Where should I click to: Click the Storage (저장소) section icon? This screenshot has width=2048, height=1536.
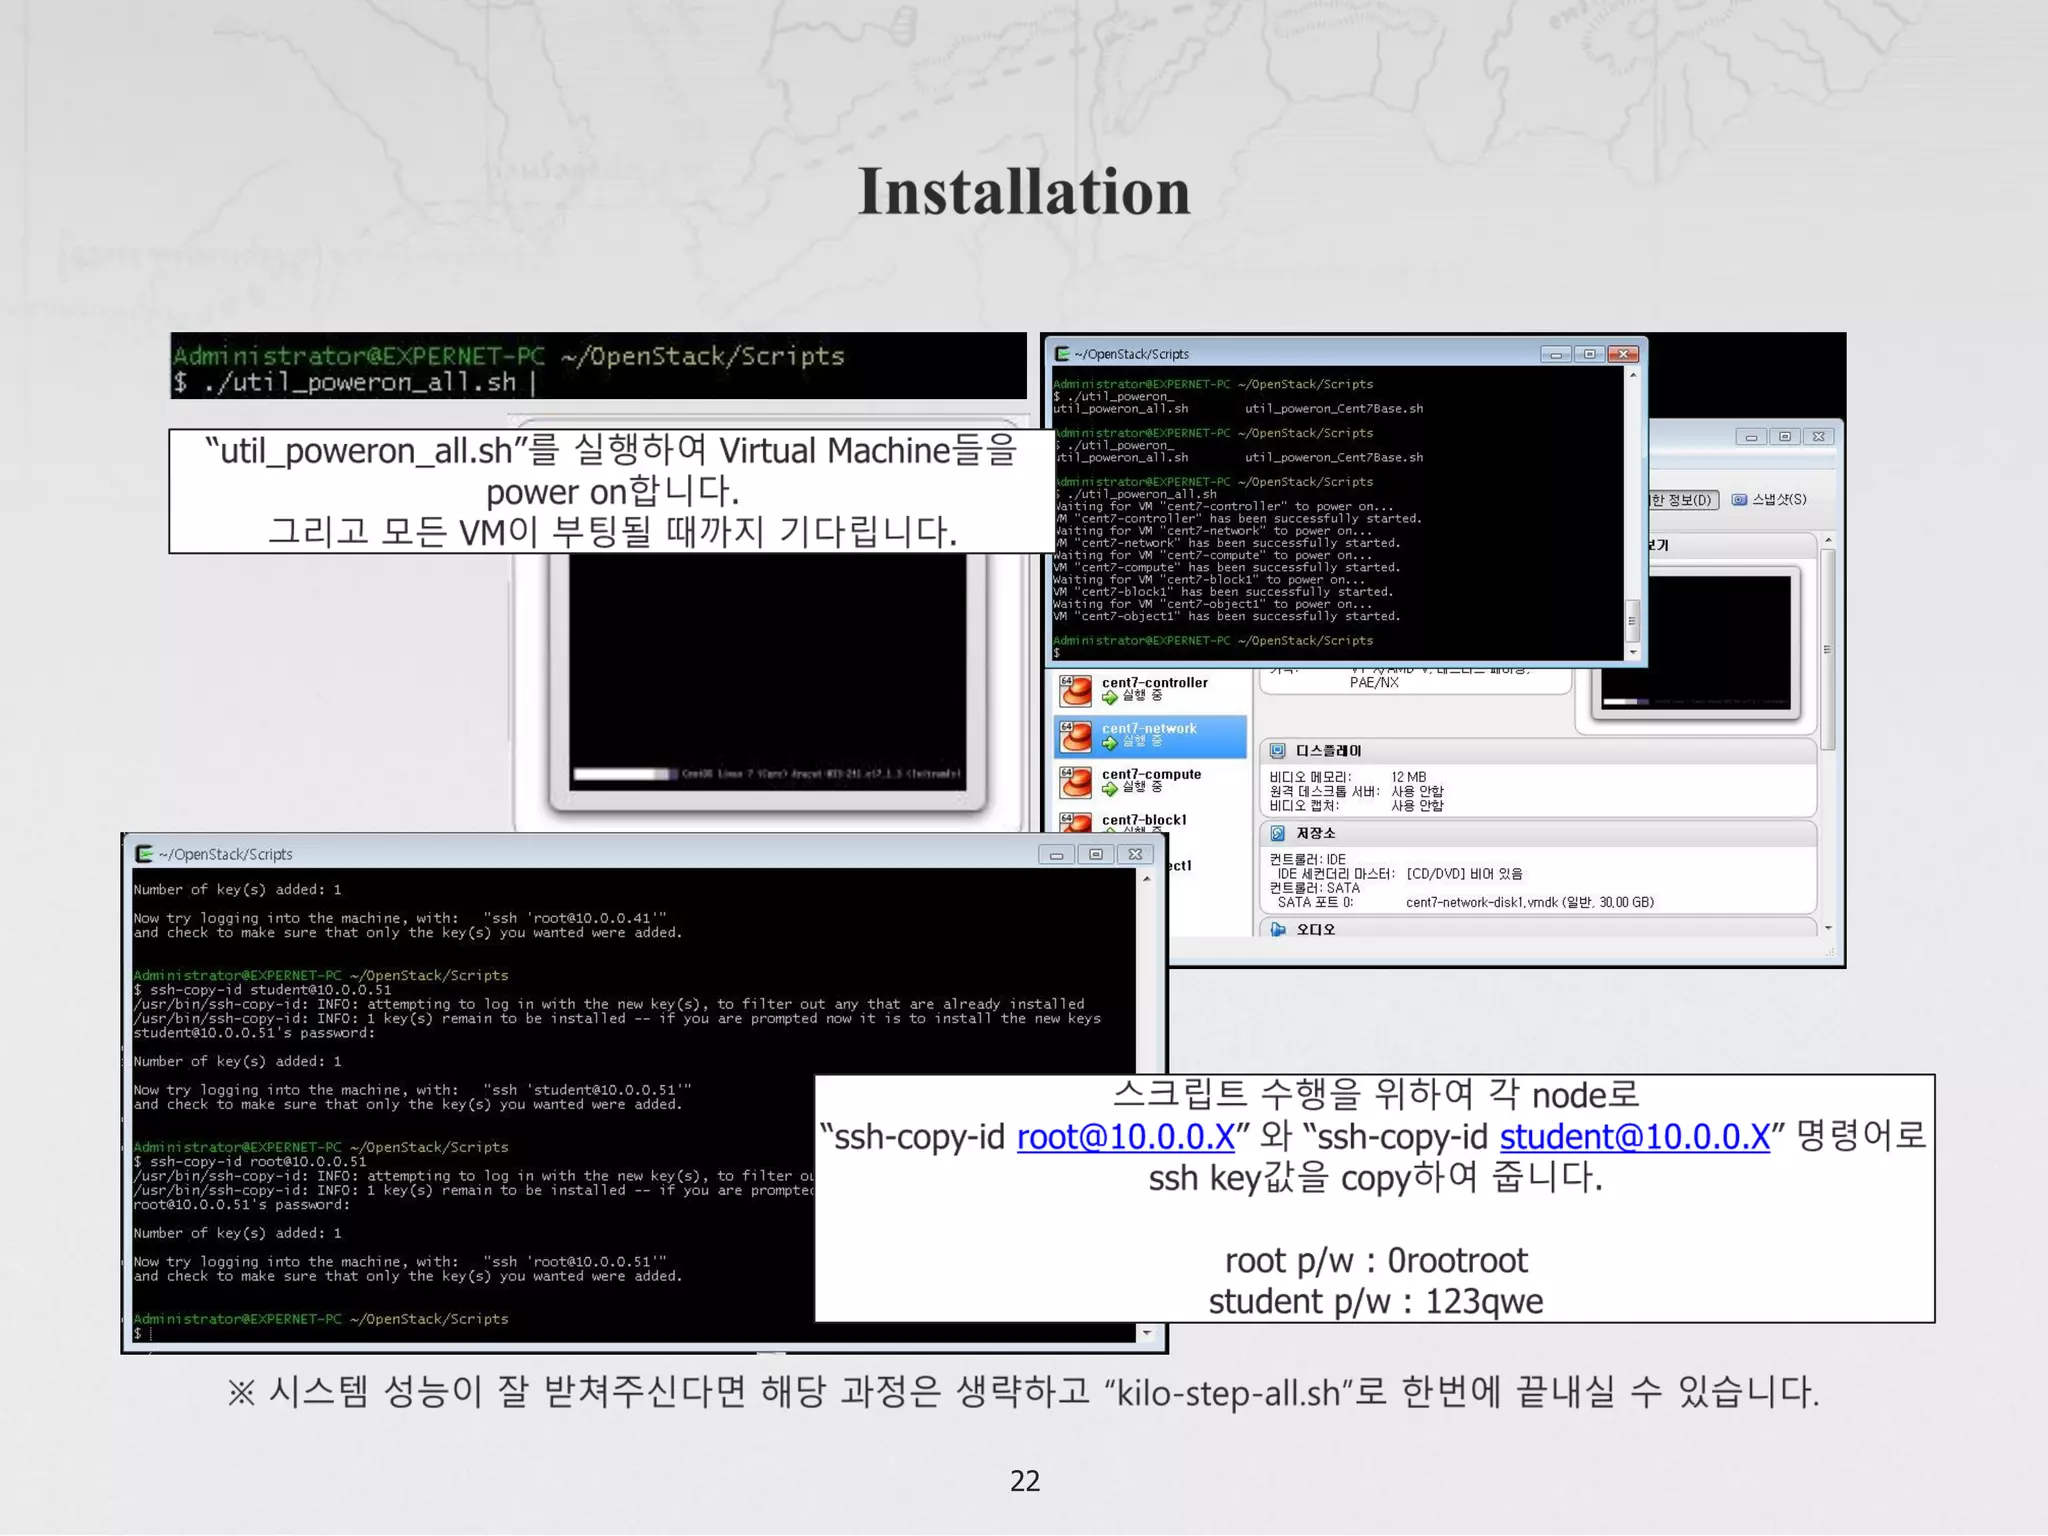pyautogui.click(x=1278, y=833)
